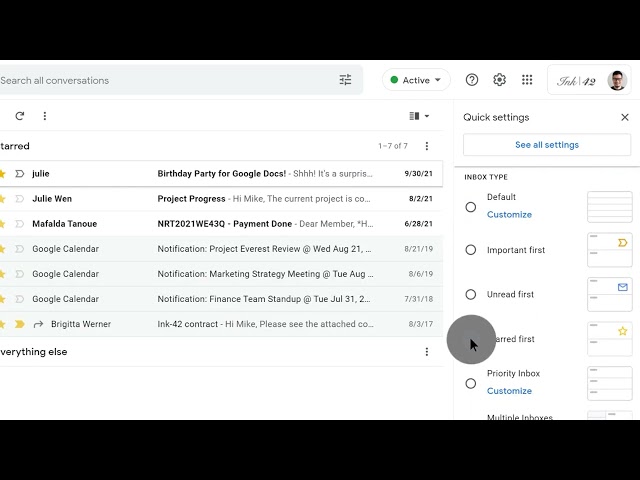Click Customize under Default inbox
640x480 pixels.
click(509, 215)
